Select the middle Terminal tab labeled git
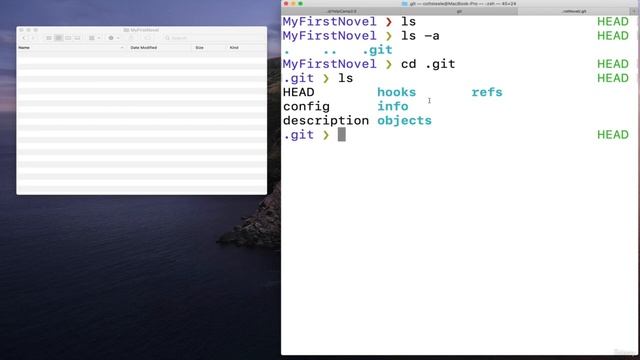This screenshot has height=360, width=640. tap(459, 11)
